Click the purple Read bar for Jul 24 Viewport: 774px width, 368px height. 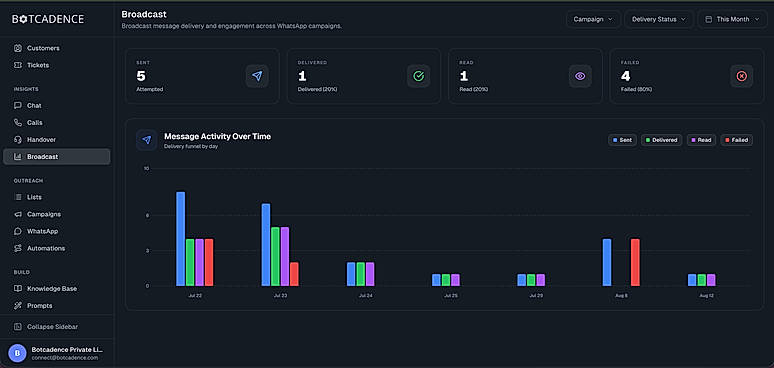(x=370, y=274)
